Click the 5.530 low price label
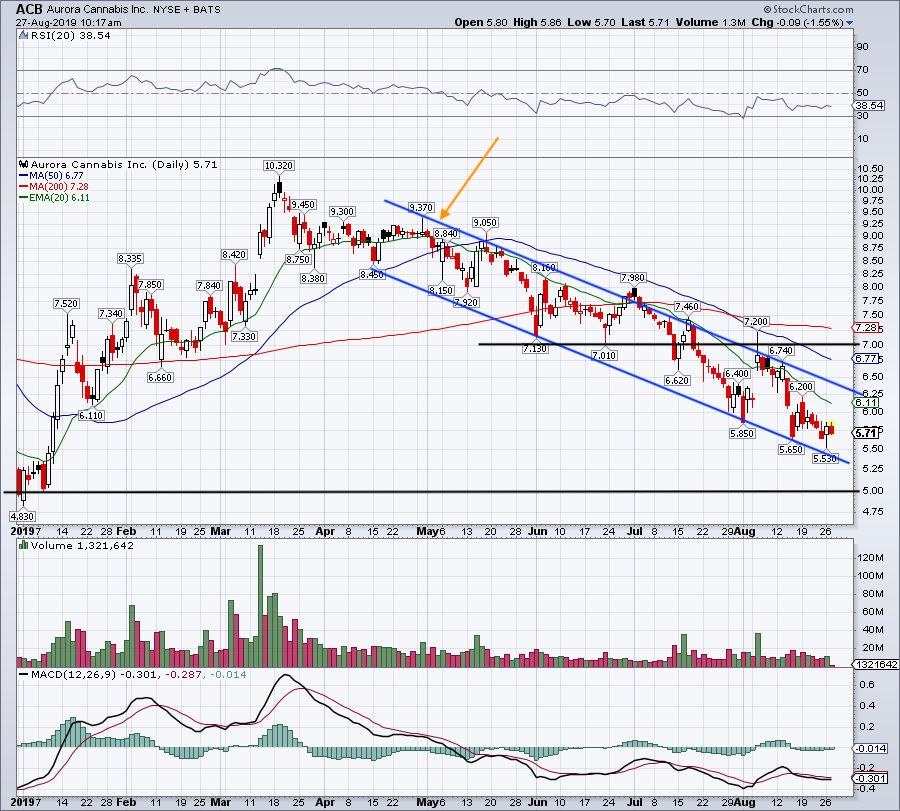Image resolution: width=900 pixels, height=811 pixels. [x=825, y=459]
